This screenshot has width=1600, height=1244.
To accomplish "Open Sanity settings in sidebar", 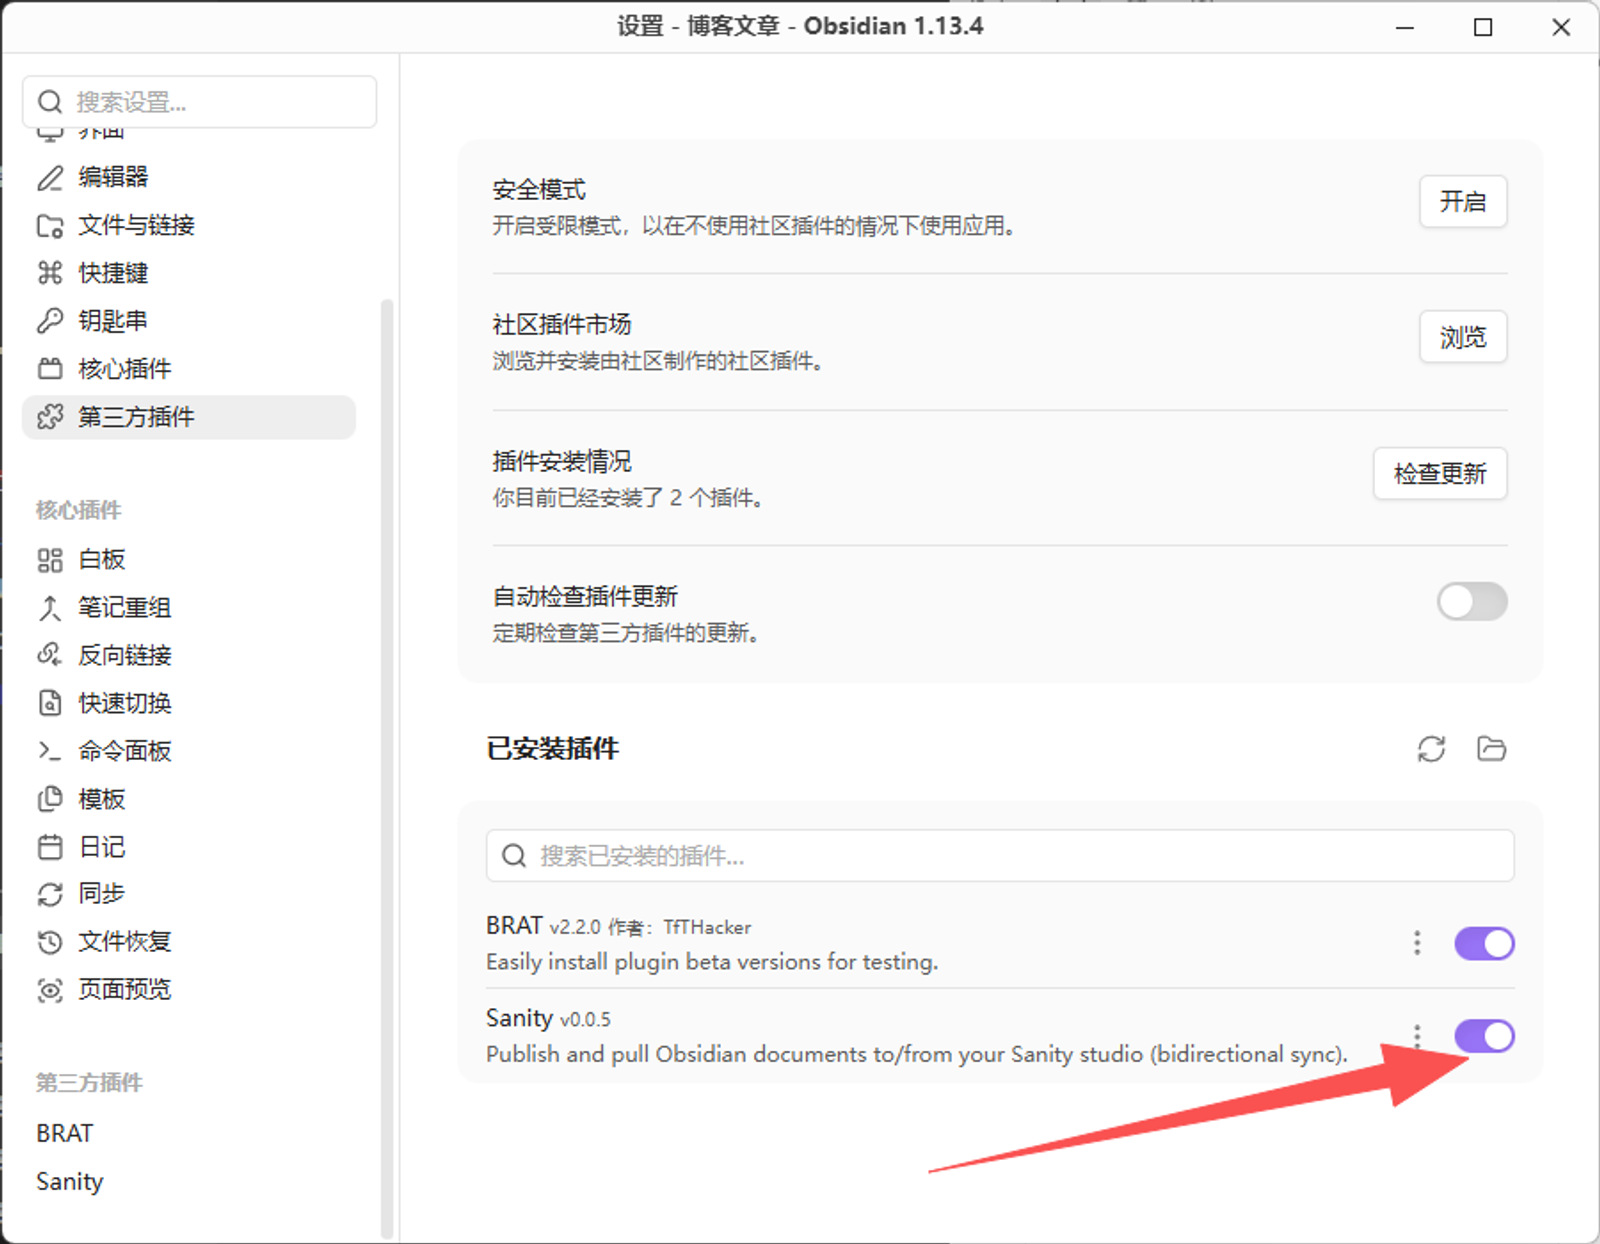I will [x=189, y=1181].
